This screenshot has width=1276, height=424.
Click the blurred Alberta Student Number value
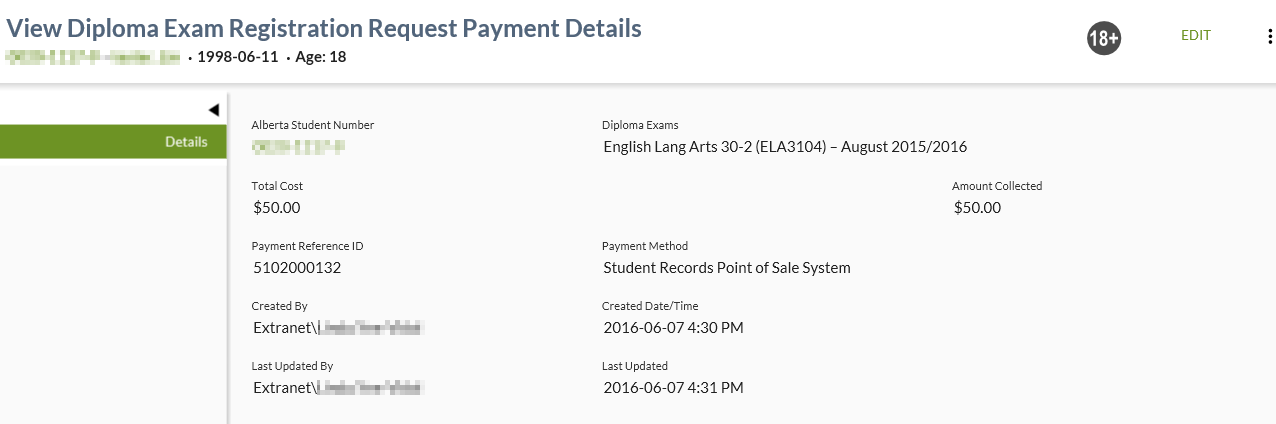[298, 147]
